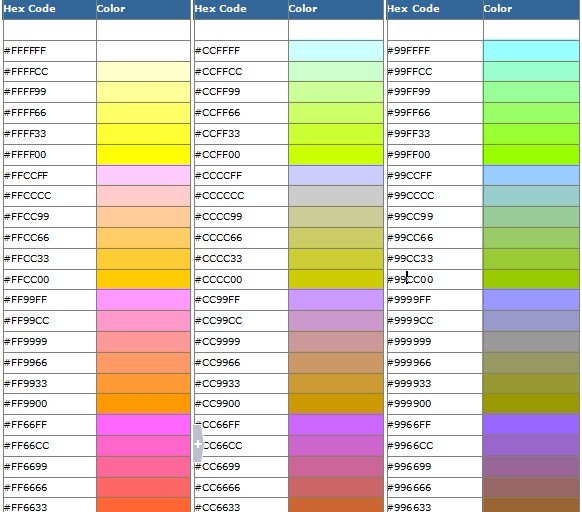Viewport: 582px width, 512px height.
Task: Click the #CCCC99 hex code cell
Action: coord(241,217)
